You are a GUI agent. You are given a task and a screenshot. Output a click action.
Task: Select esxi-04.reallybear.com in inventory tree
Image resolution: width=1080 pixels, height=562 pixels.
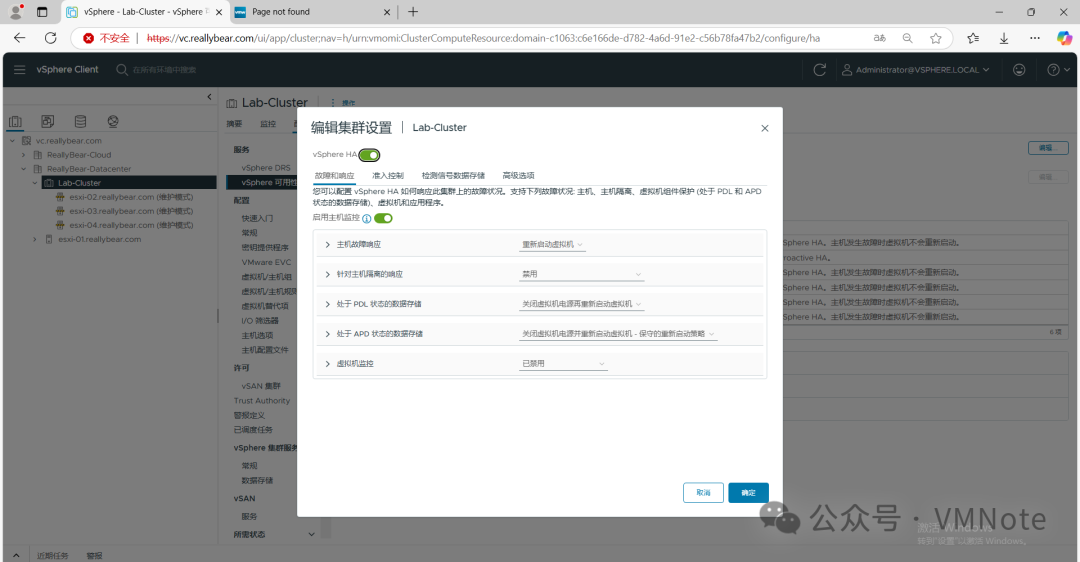coord(131,225)
